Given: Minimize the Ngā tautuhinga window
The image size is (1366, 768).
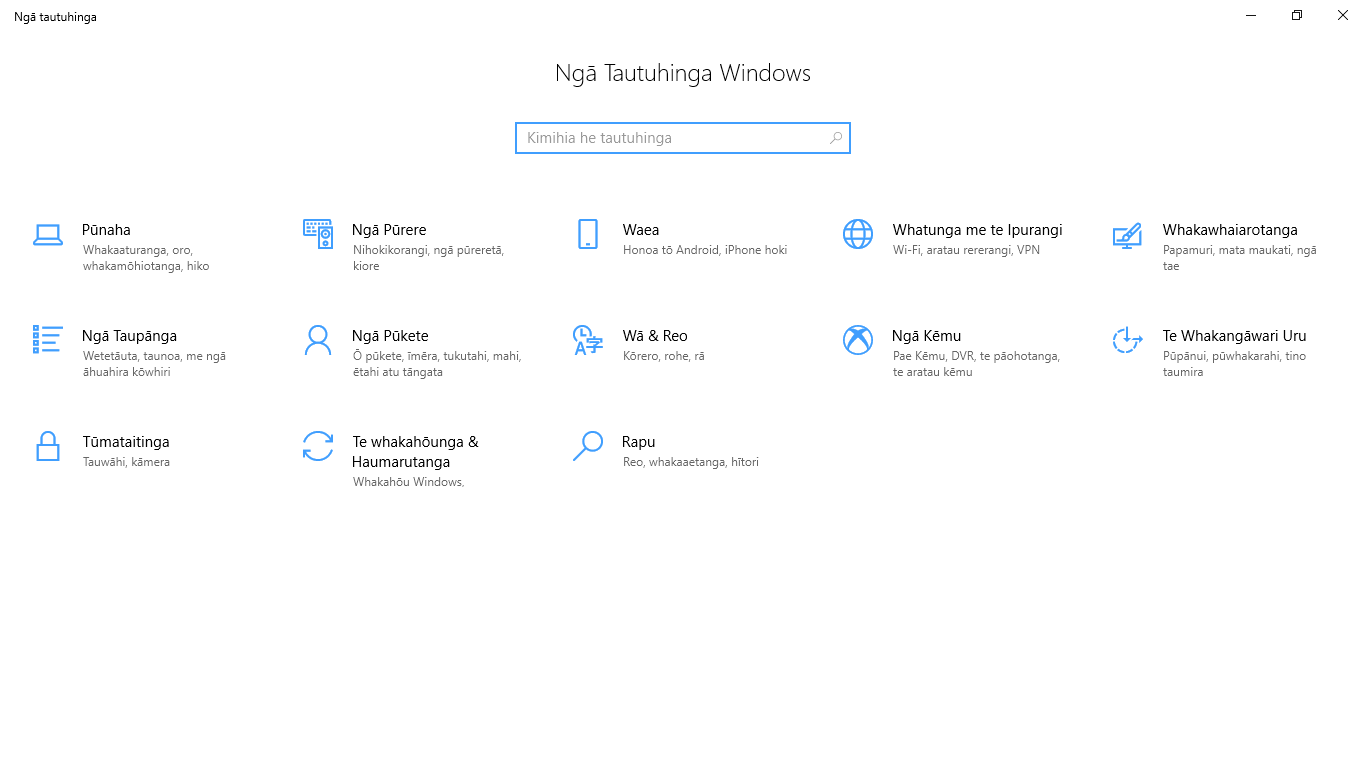Looking at the screenshot, I should [x=1251, y=15].
